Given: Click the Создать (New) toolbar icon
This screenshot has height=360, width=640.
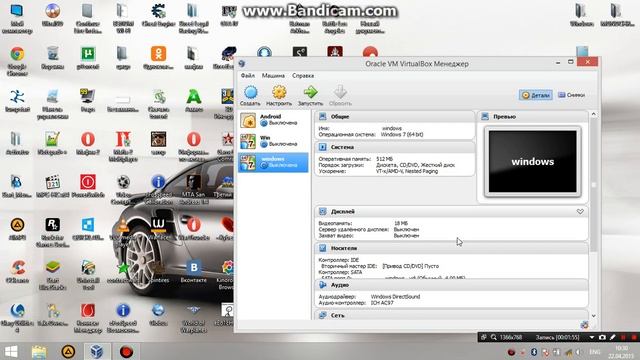Looking at the screenshot, I should click(x=250, y=96).
